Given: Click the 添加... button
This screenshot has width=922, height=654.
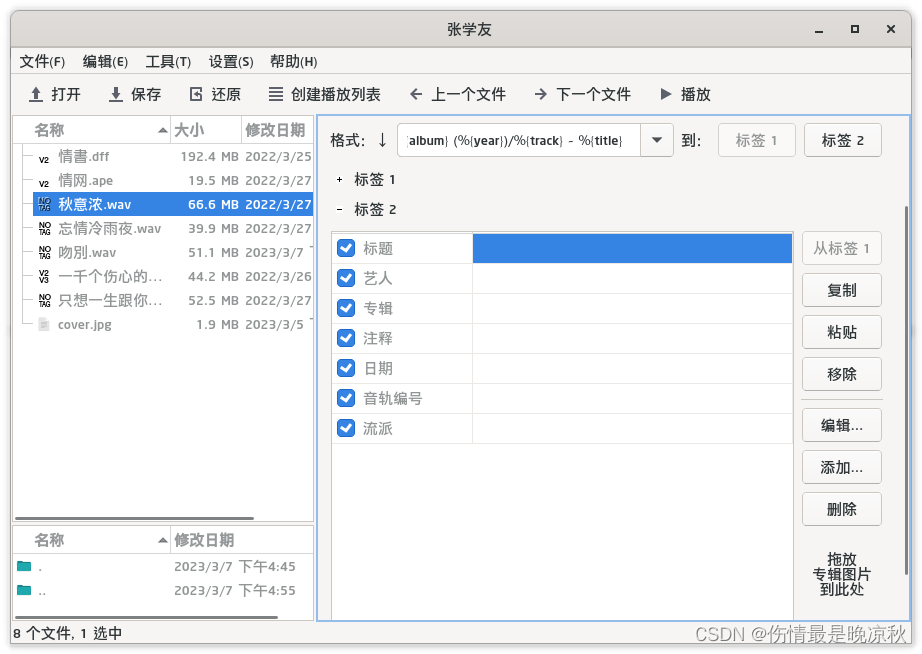Looking at the screenshot, I should coord(841,468).
